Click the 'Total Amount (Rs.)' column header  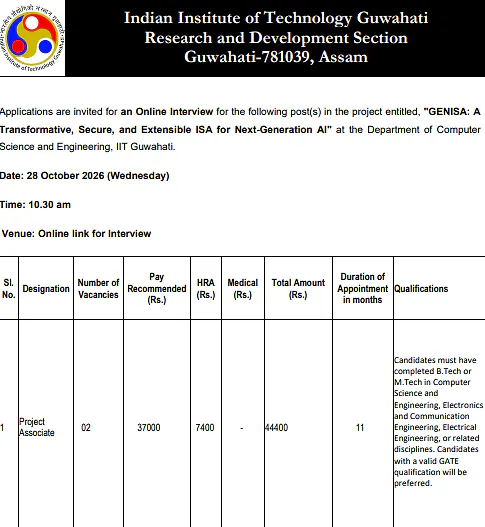point(298,289)
